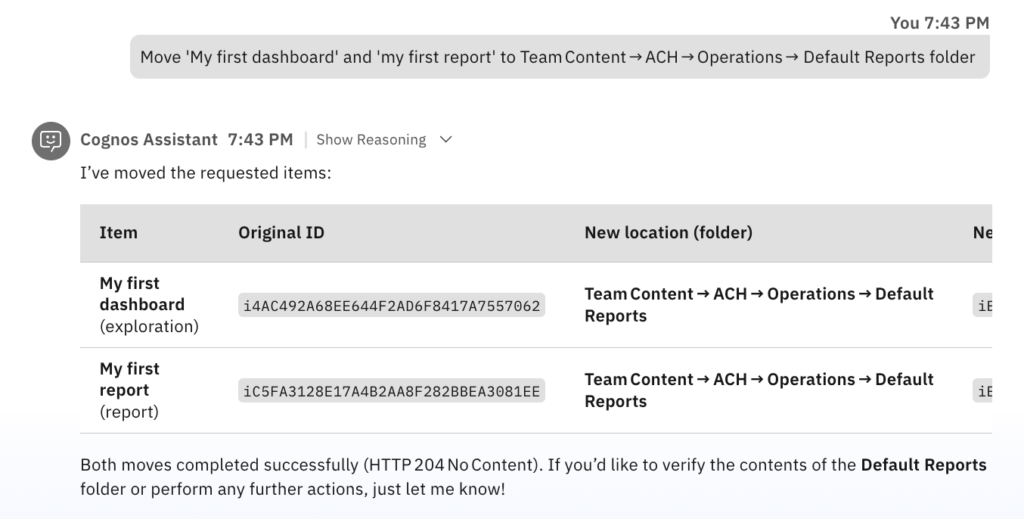Click the dashboard's original ID code i4AC492A…
This screenshot has height=519, width=1024.
point(392,306)
